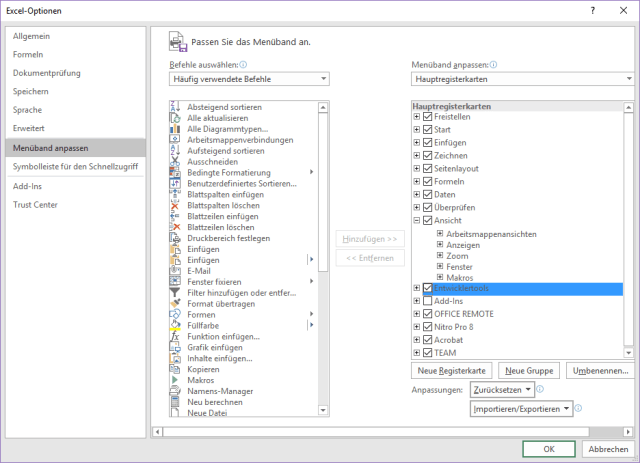Open the Formeln options category
640x463 pixels.
28,54
